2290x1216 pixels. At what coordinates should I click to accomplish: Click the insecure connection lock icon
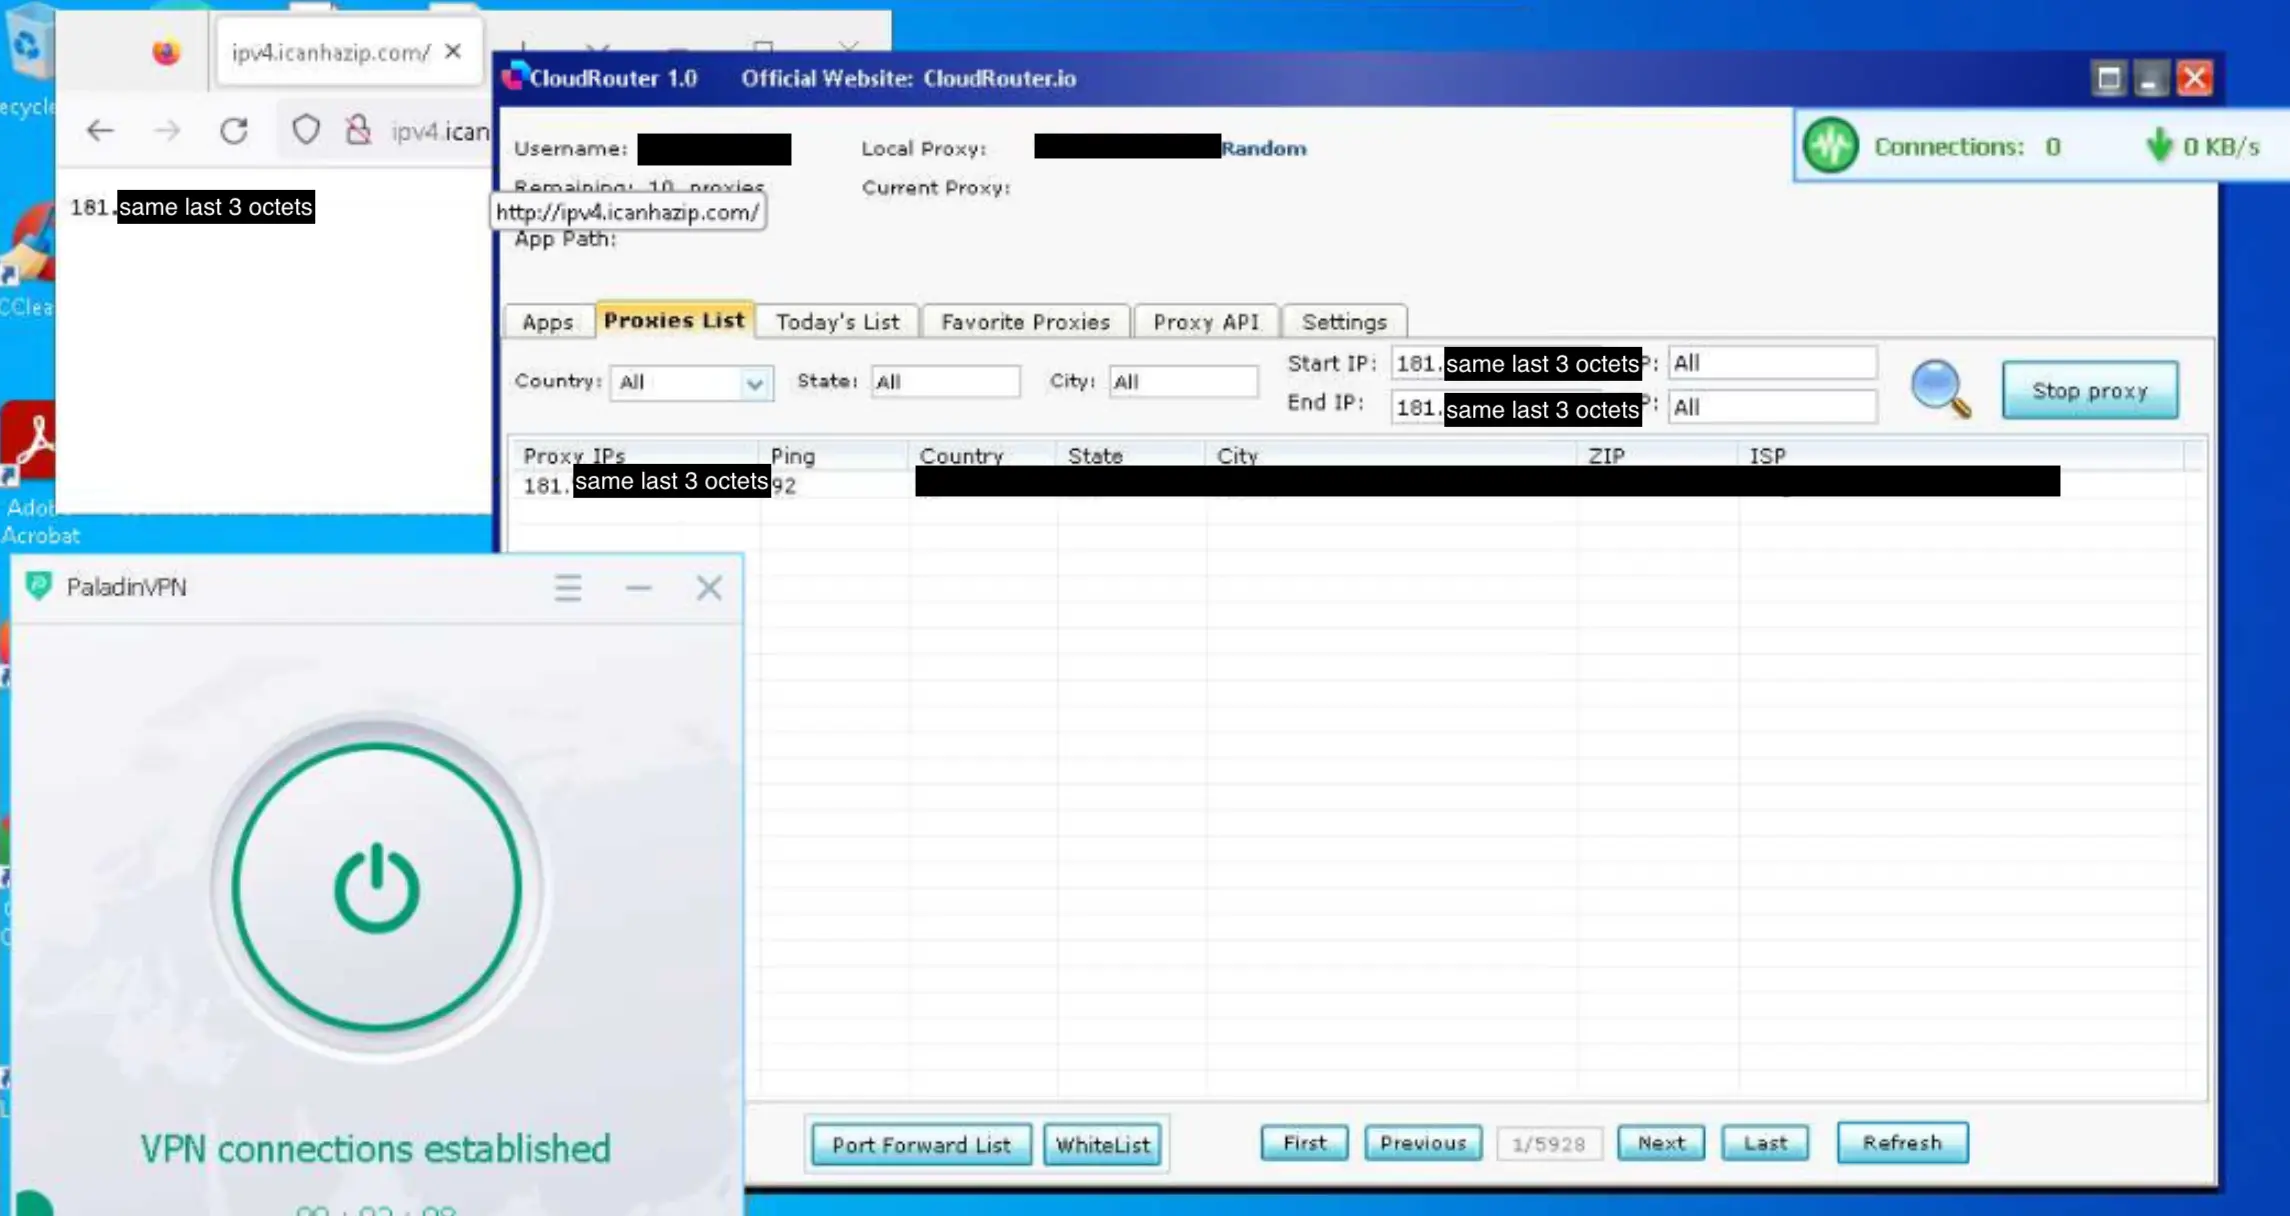pyautogui.click(x=358, y=131)
